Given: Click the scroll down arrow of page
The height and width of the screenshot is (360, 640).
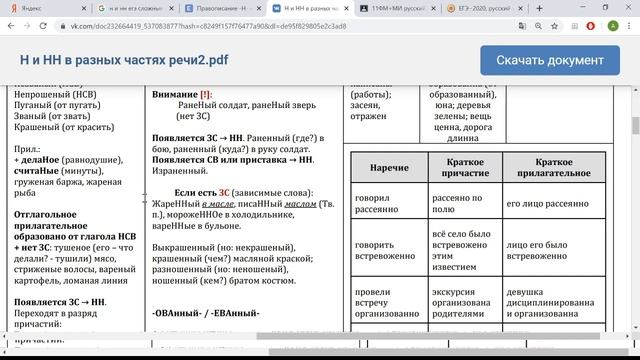Looking at the screenshot, I should (636, 327).
